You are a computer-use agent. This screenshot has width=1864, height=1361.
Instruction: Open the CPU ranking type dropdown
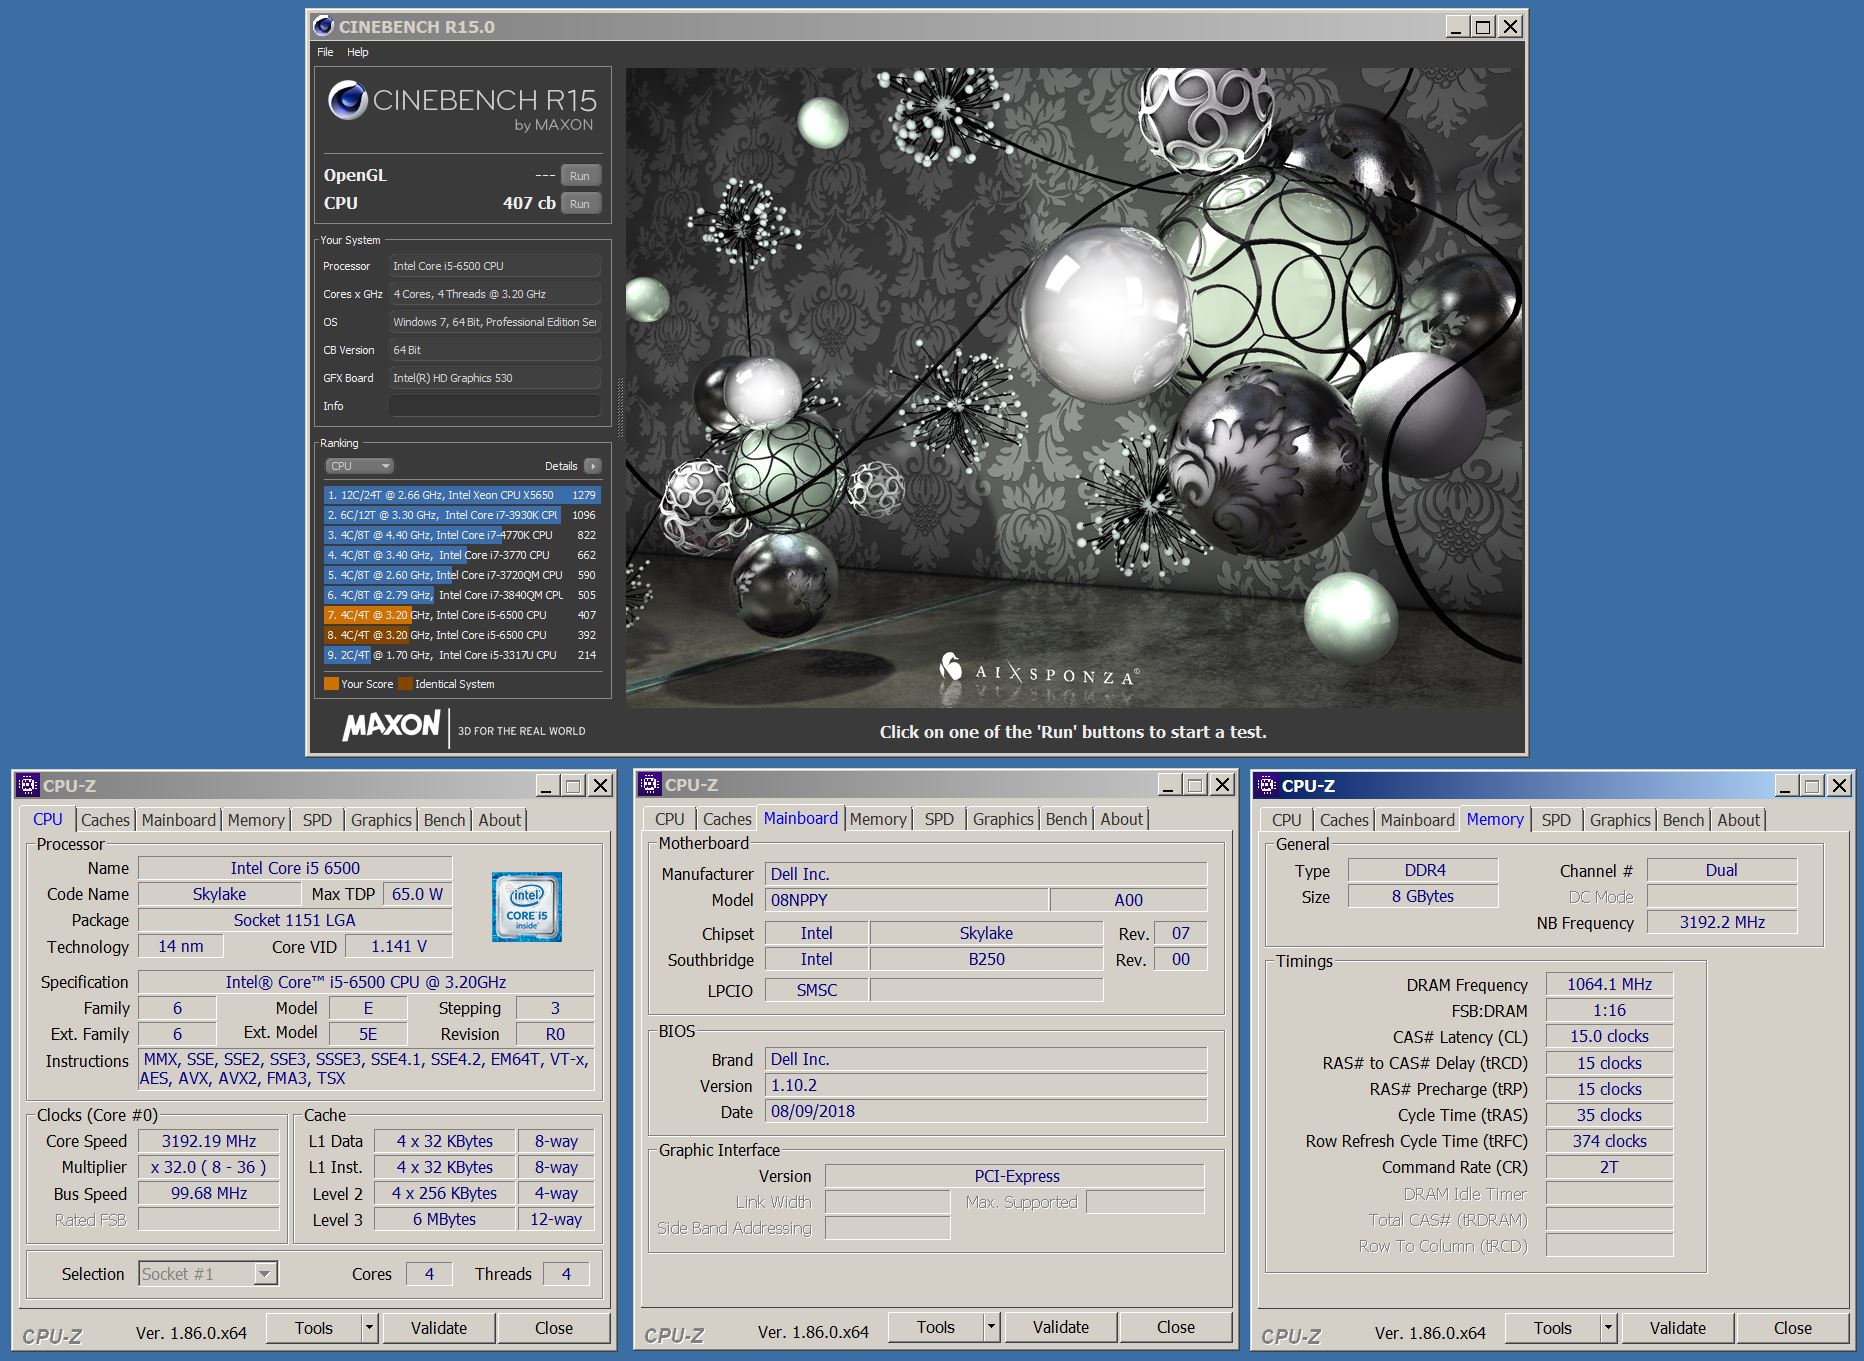tap(359, 466)
